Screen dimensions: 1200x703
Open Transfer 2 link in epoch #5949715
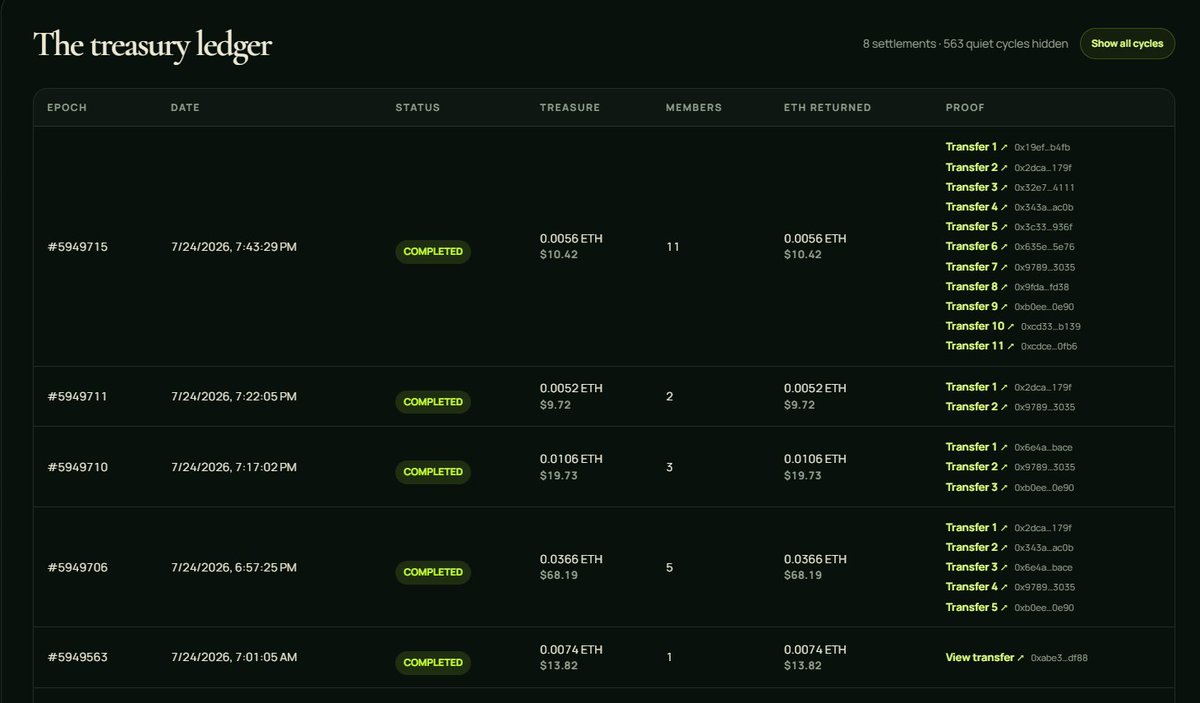click(977, 167)
